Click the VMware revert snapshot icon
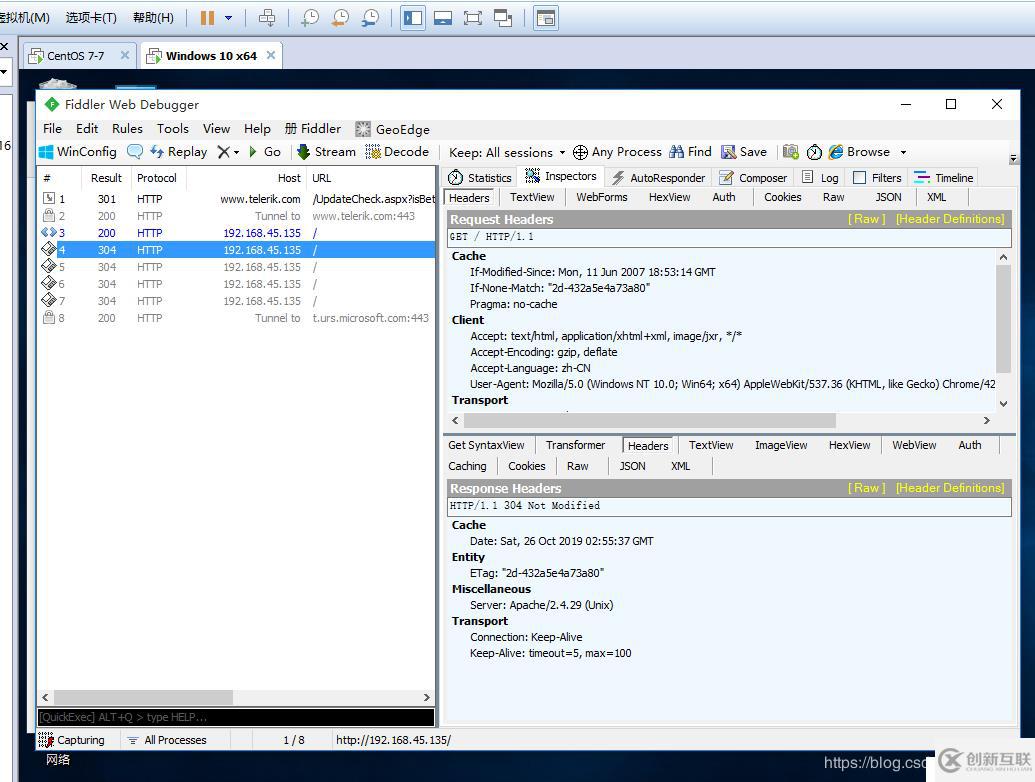 pos(341,18)
